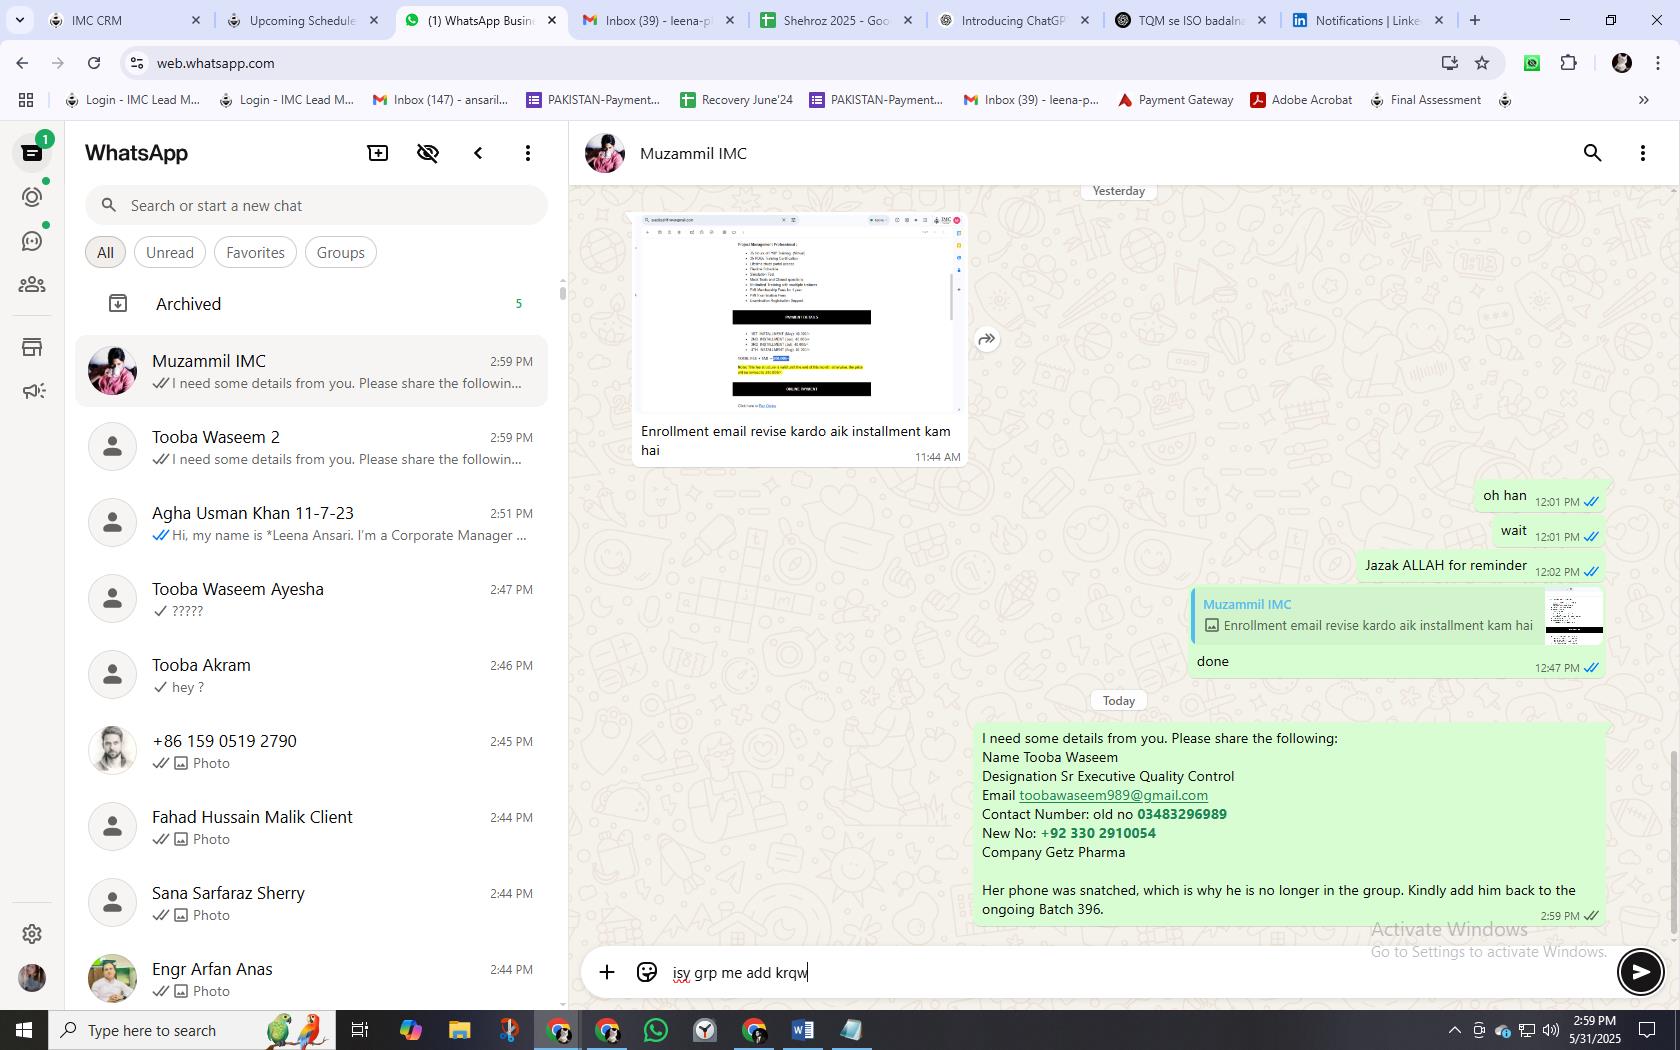
Task: Open Chrome three-dot menu
Action: [x=1657, y=63]
